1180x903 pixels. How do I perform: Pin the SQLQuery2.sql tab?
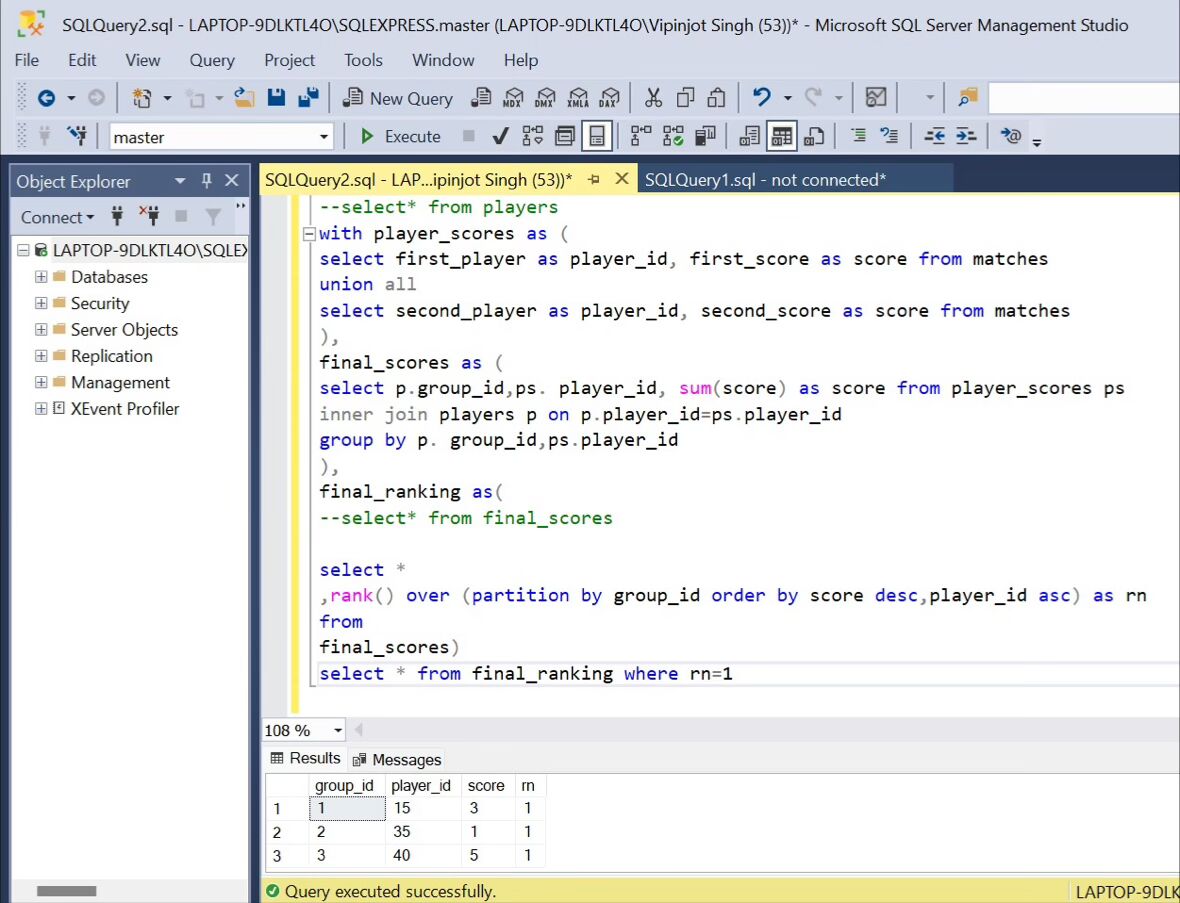pyautogui.click(x=594, y=180)
